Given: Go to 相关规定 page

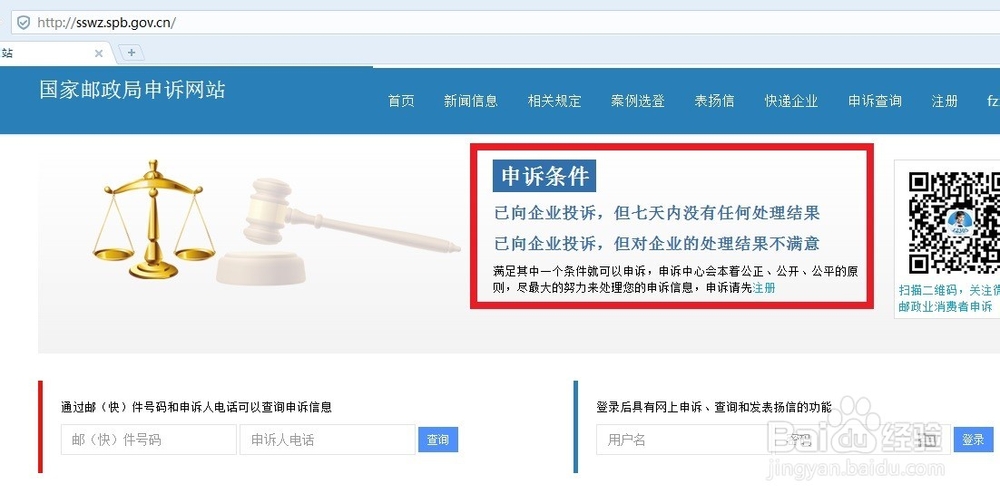Looking at the screenshot, I should pos(554,101).
